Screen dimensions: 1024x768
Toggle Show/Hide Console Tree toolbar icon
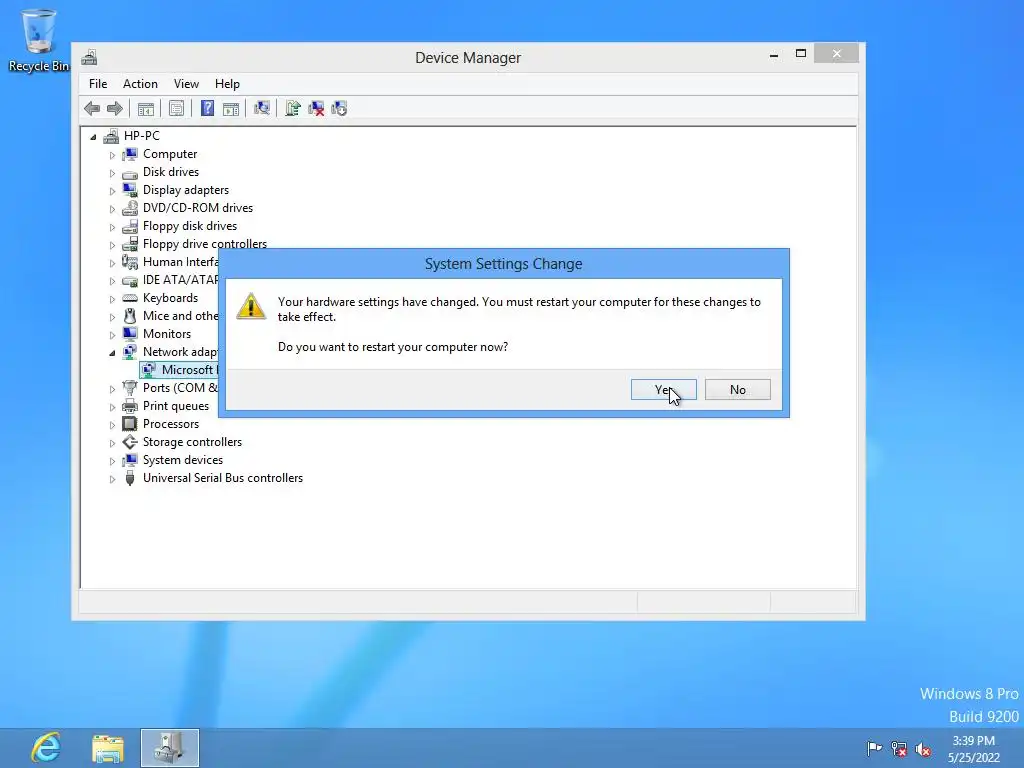[x=146, y=108]
